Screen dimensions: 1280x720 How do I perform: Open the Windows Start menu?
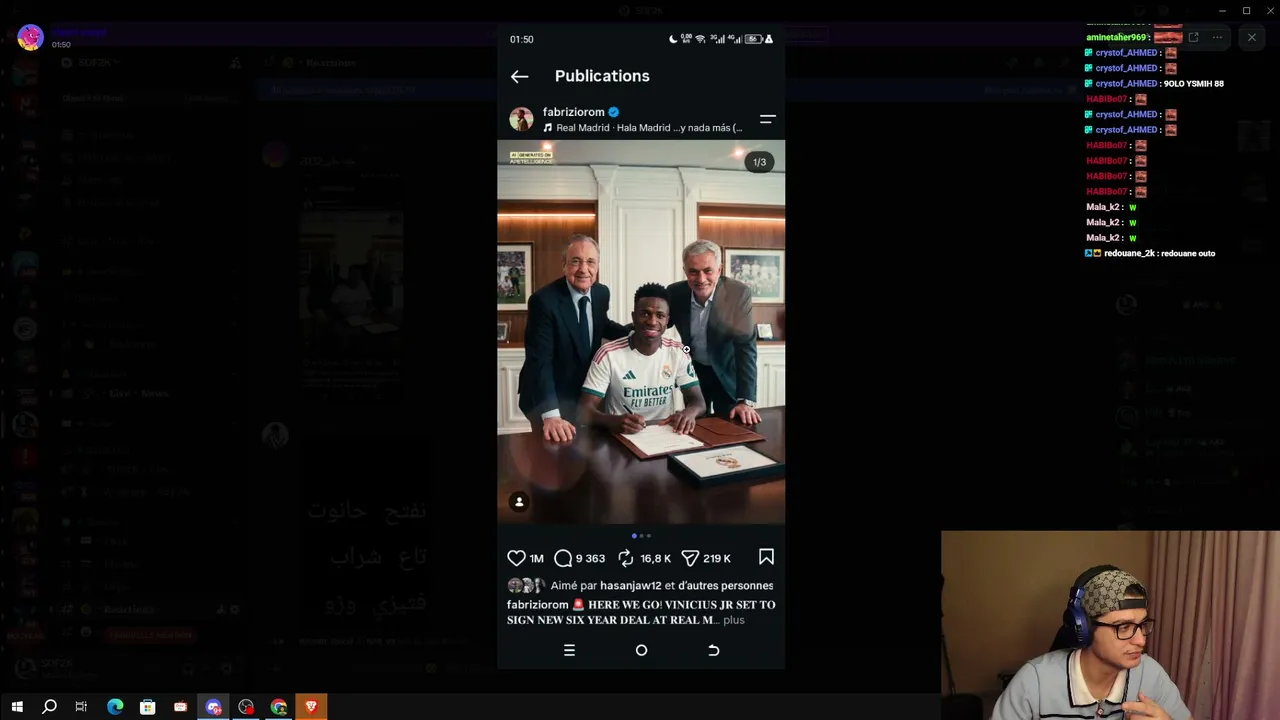[x=17, y=707]
